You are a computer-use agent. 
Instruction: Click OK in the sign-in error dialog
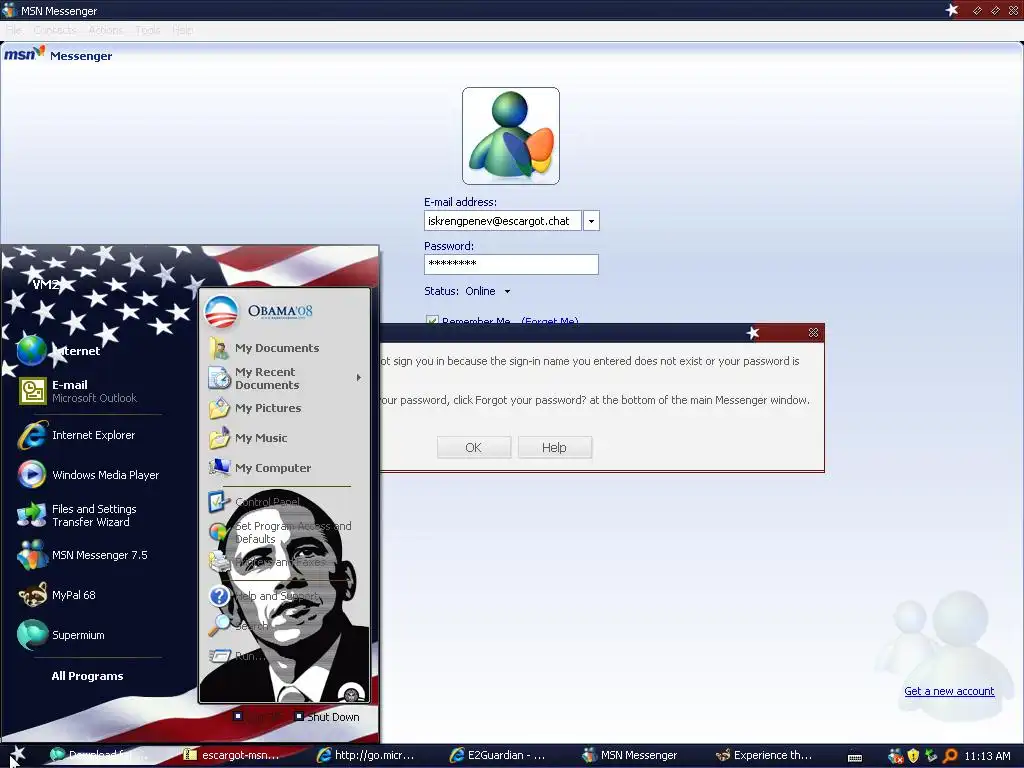473,447
